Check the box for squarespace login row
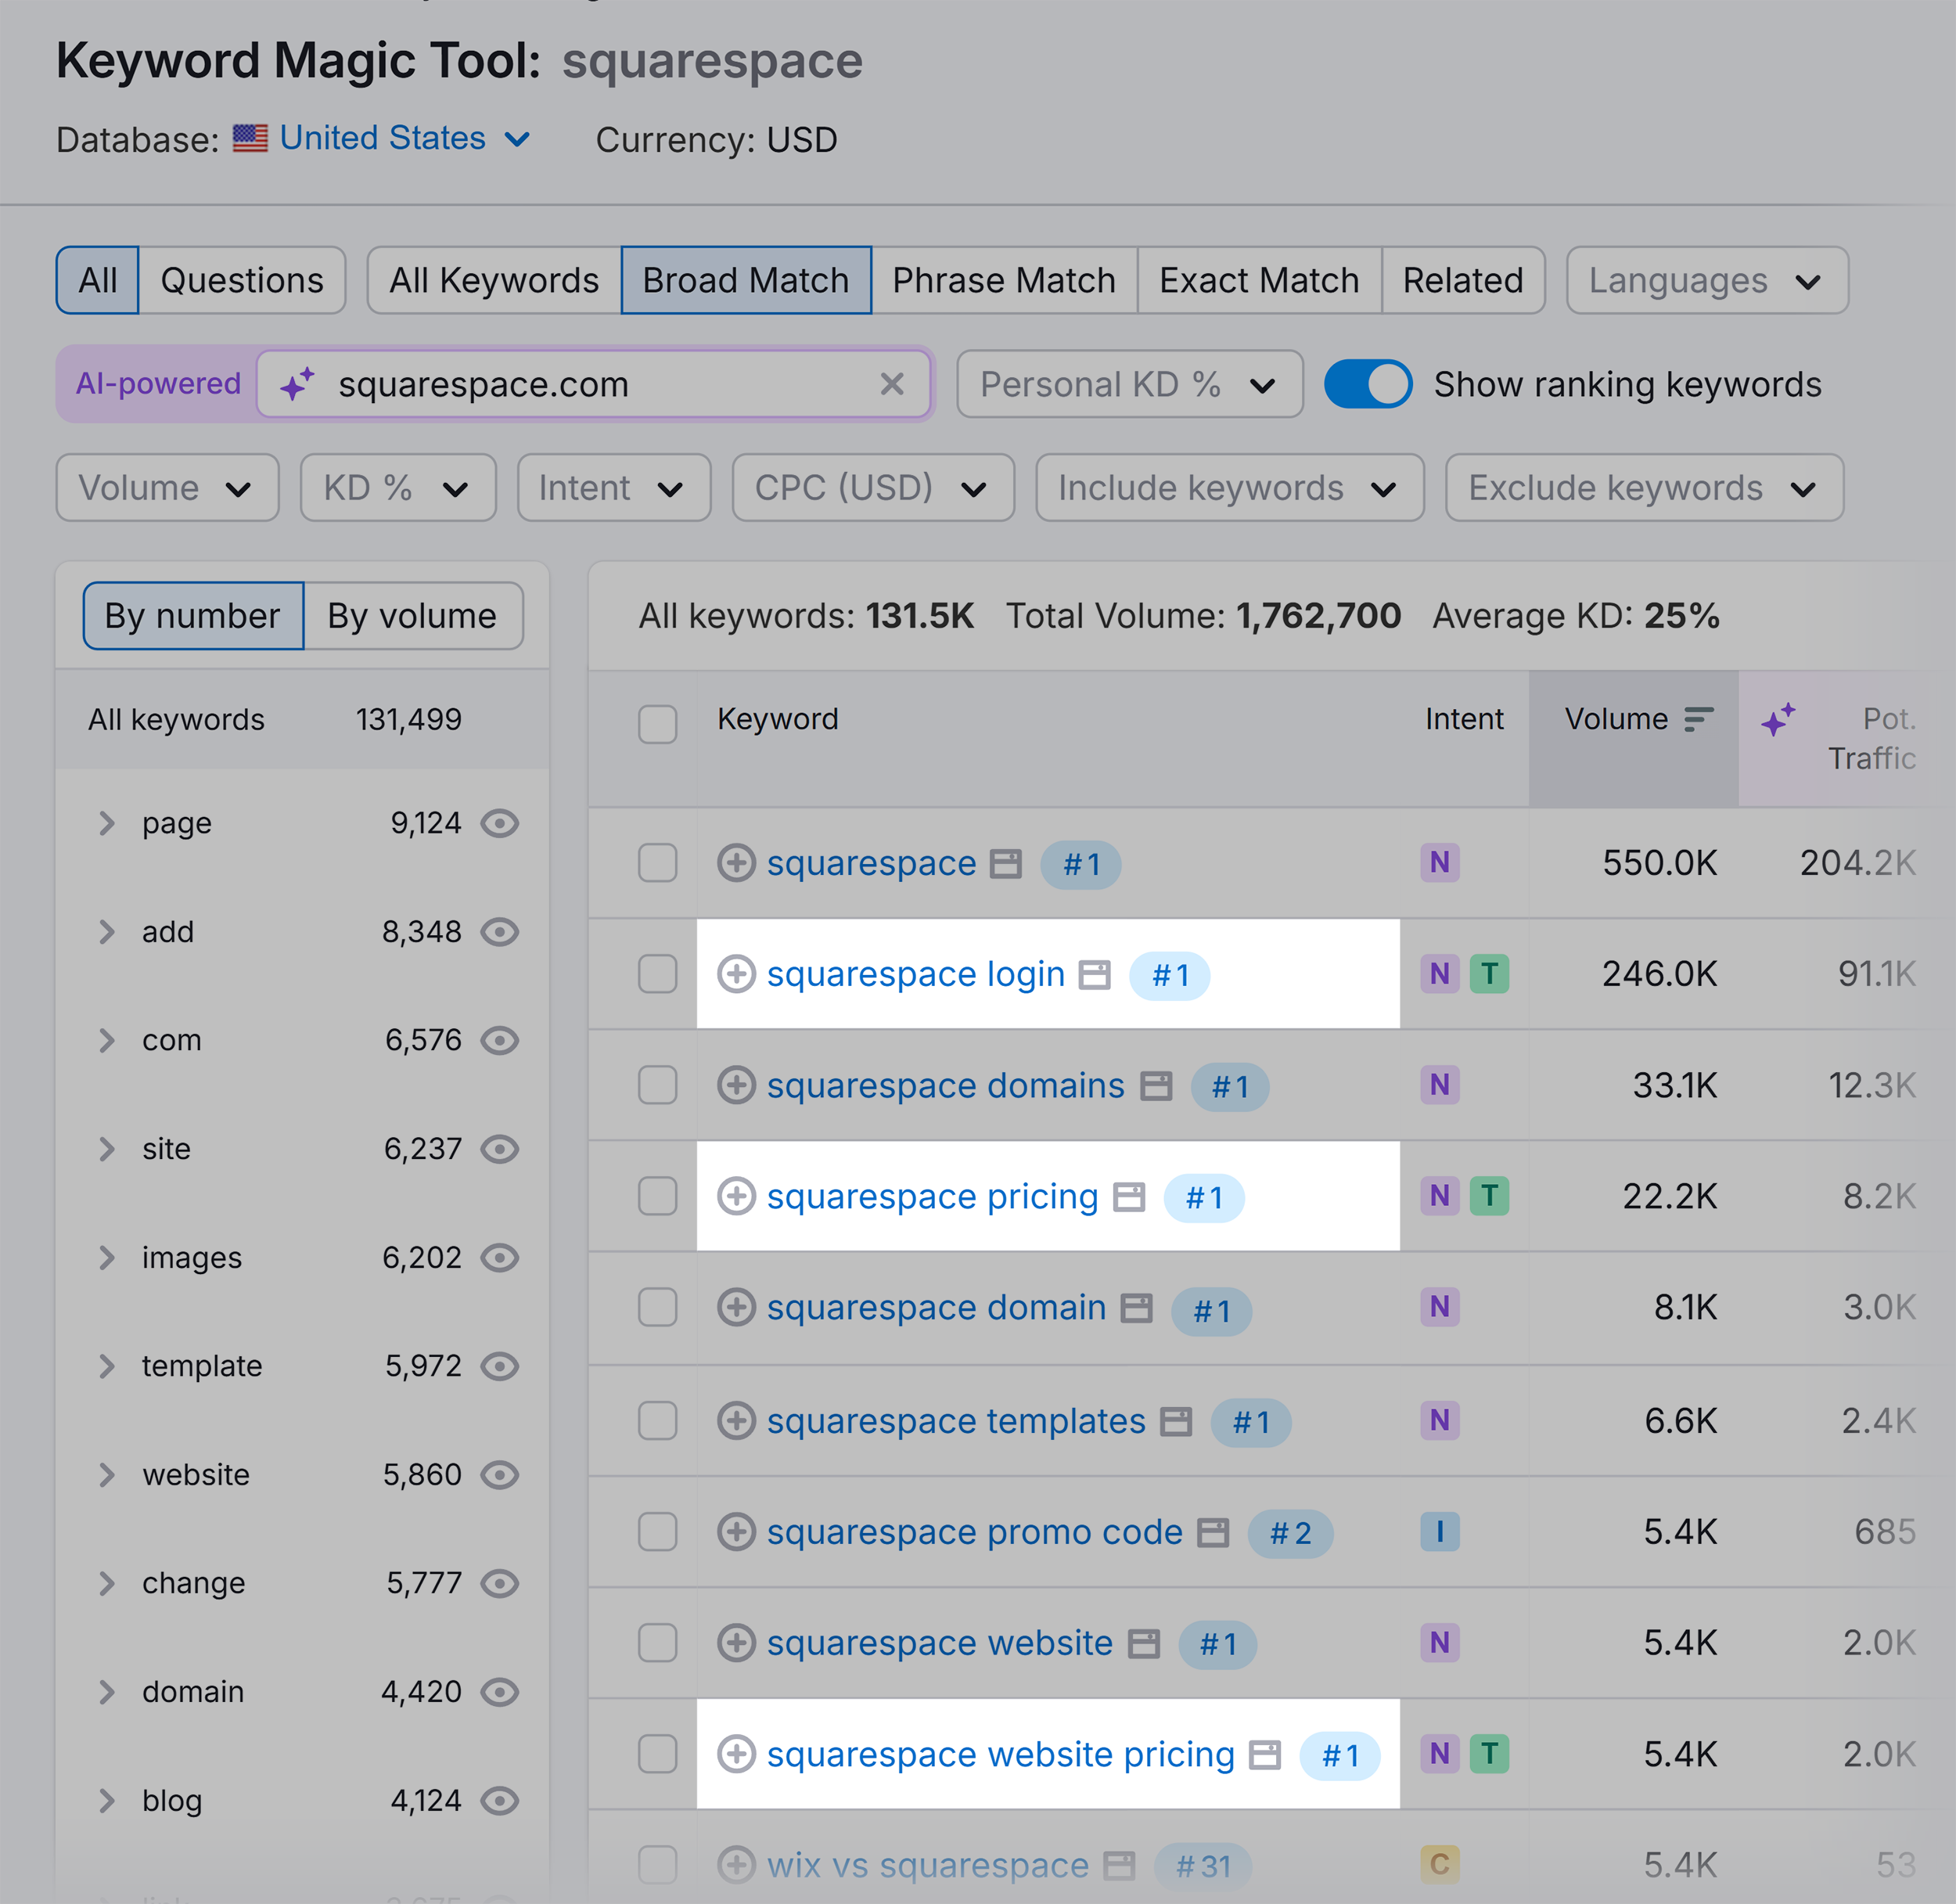Viewport: 1956px width, 1904px height. point(657,974)
